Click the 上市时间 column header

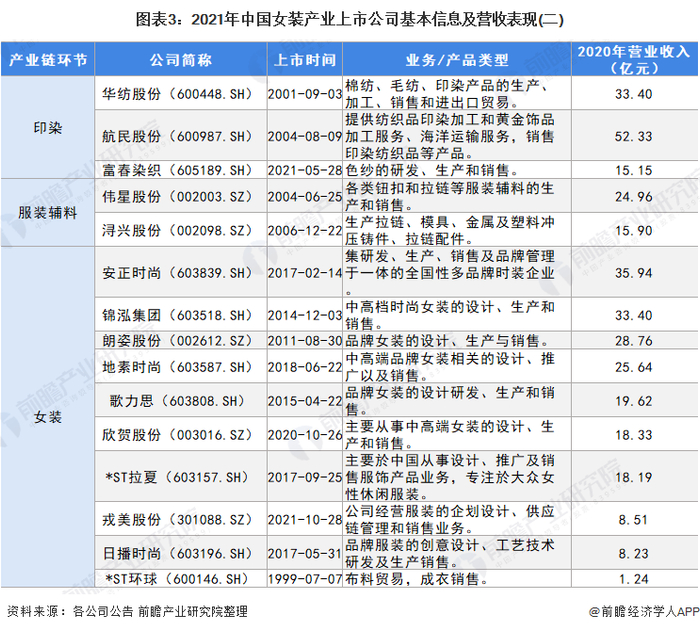(x=305, y=59)
